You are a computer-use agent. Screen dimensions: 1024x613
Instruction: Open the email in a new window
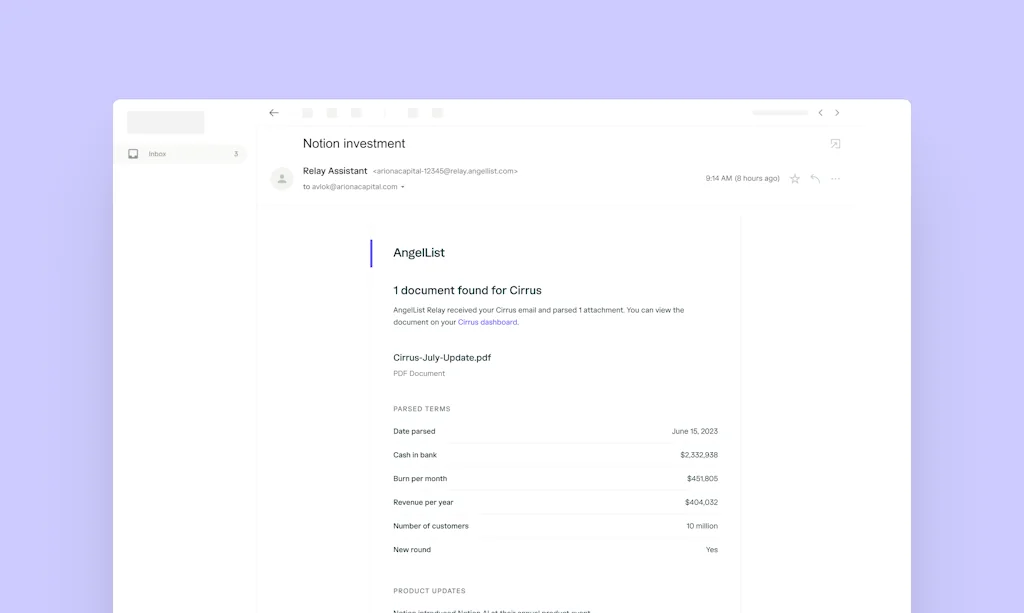coord(835,144)
